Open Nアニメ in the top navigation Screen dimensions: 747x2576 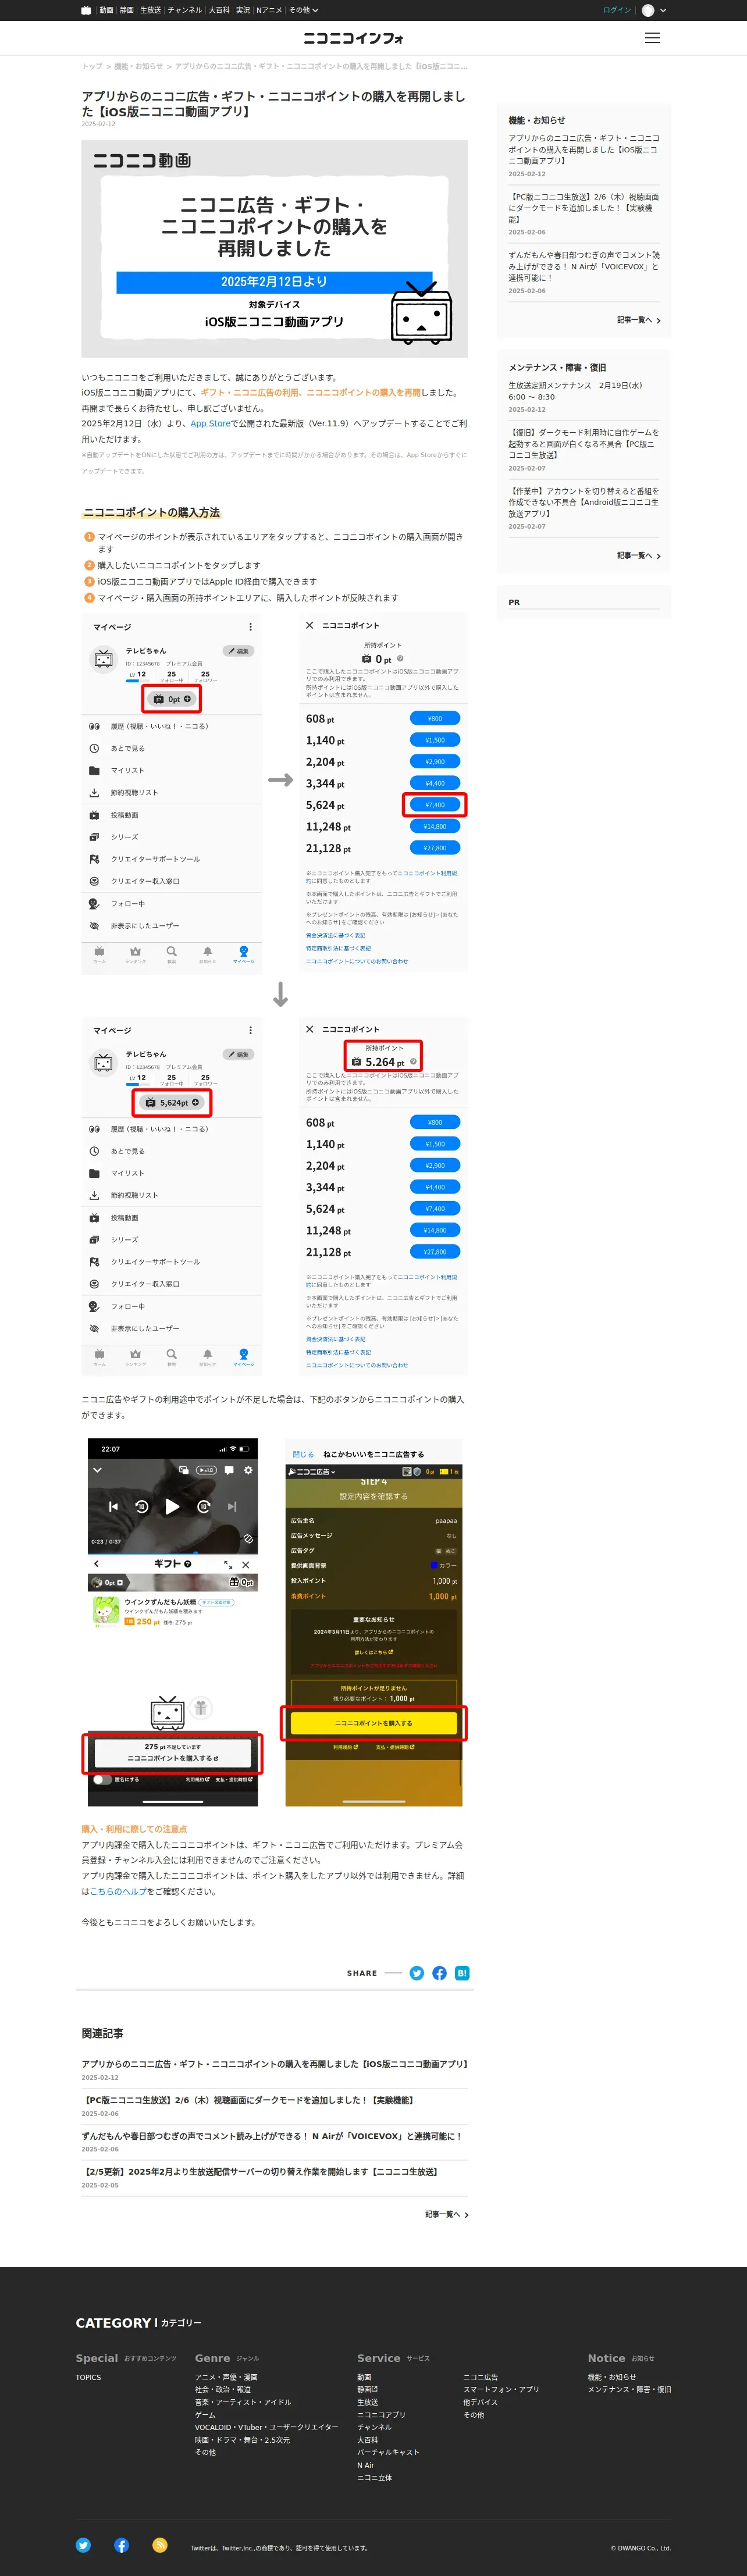pos(269,10)
